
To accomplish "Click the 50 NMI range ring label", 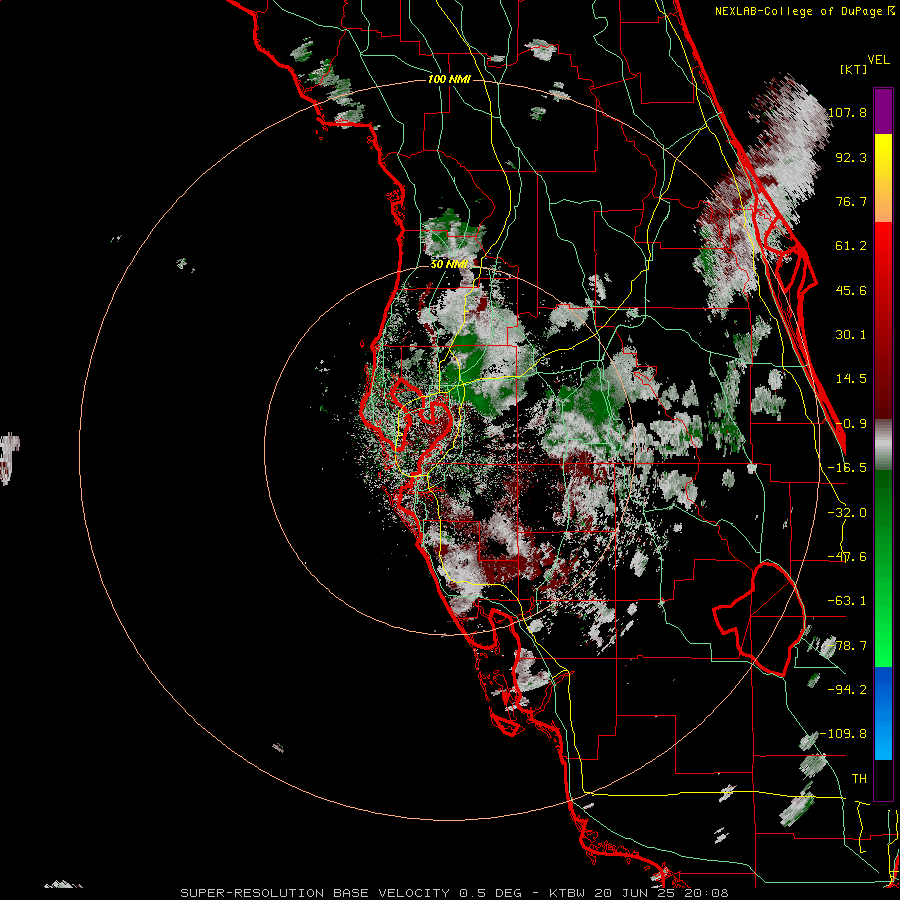I will [449, 264].
